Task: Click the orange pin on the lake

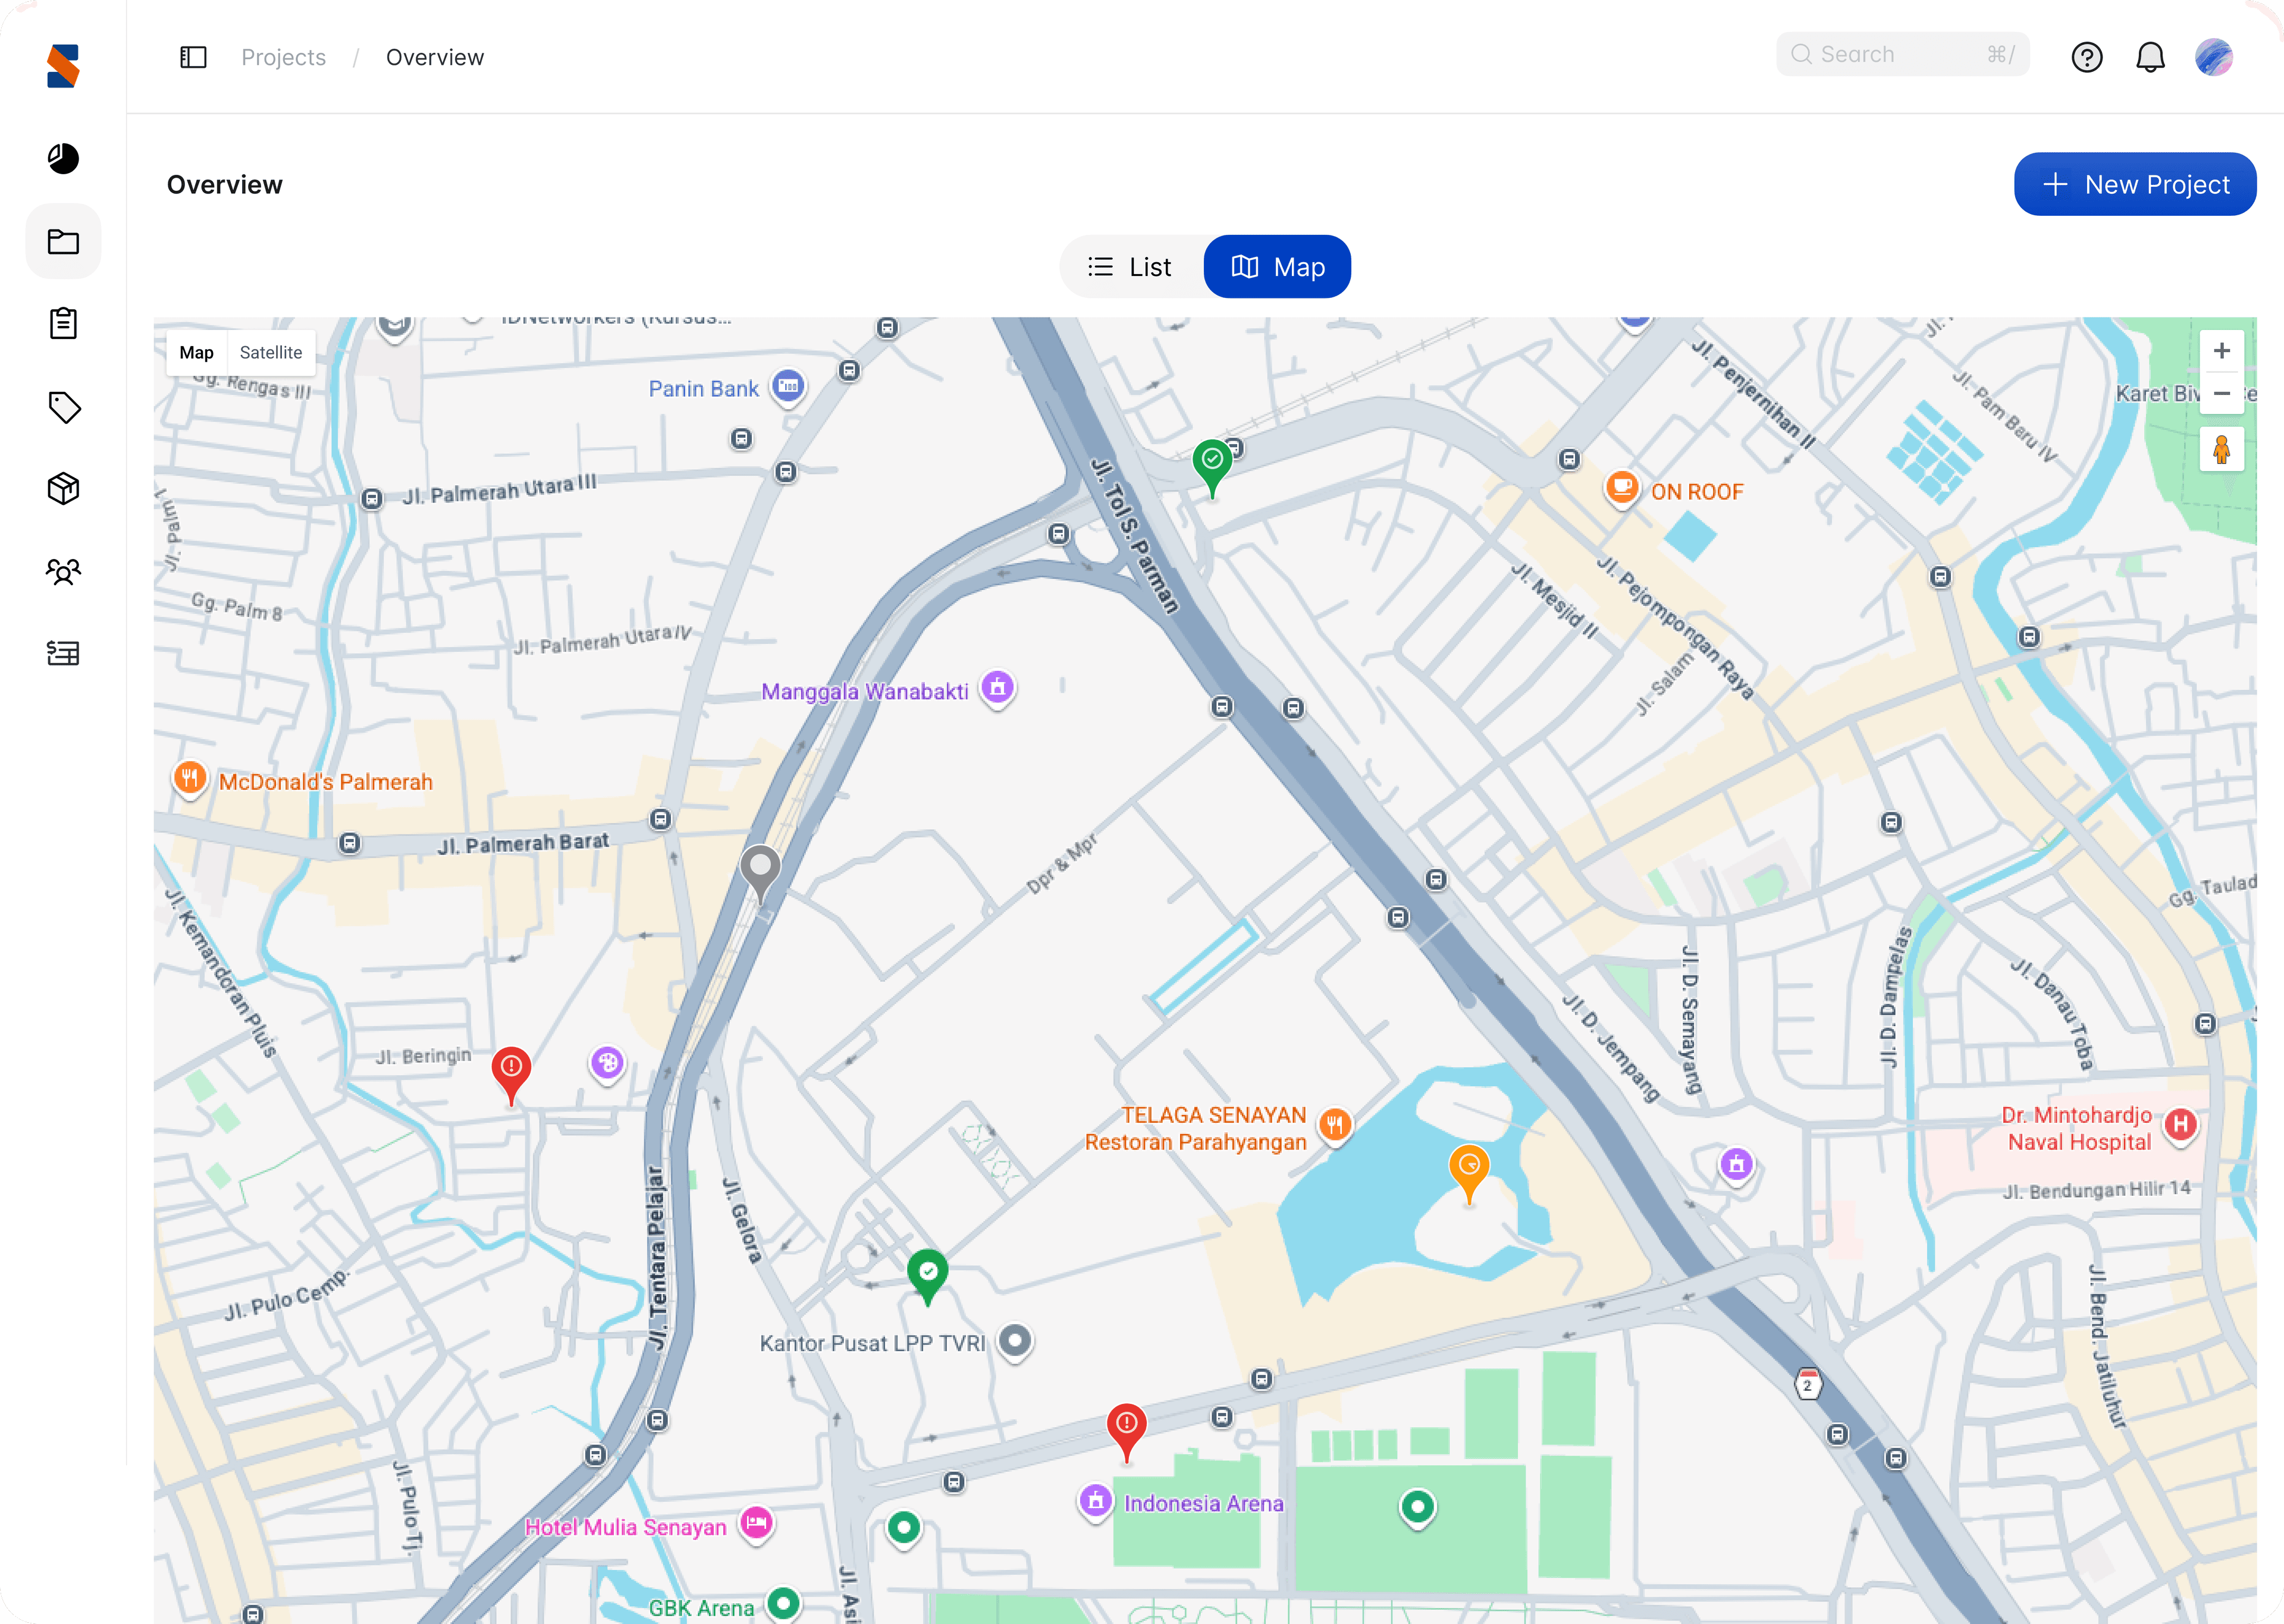Action: tap(1468, 1173)
